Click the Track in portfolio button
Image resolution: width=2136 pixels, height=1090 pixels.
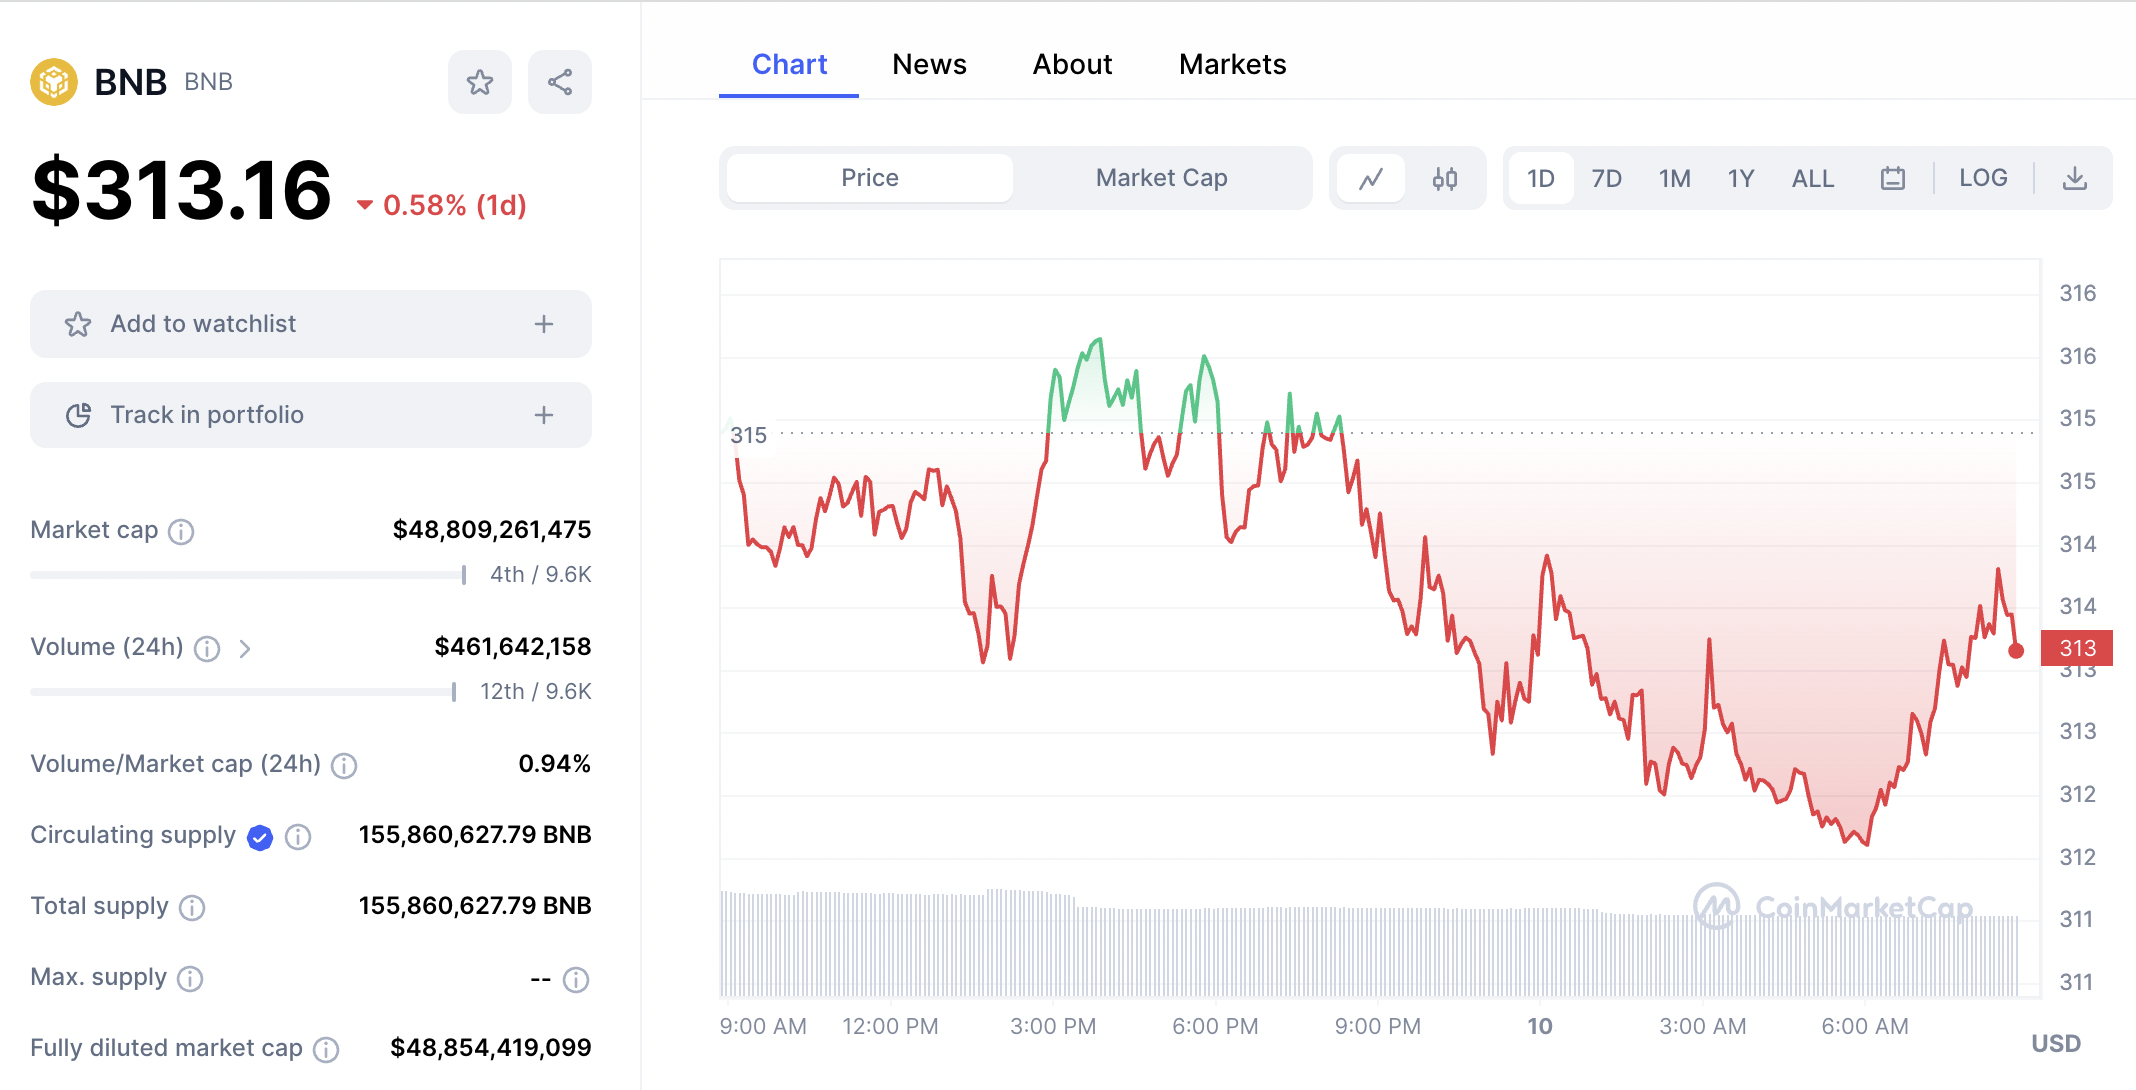click(311, 415)
